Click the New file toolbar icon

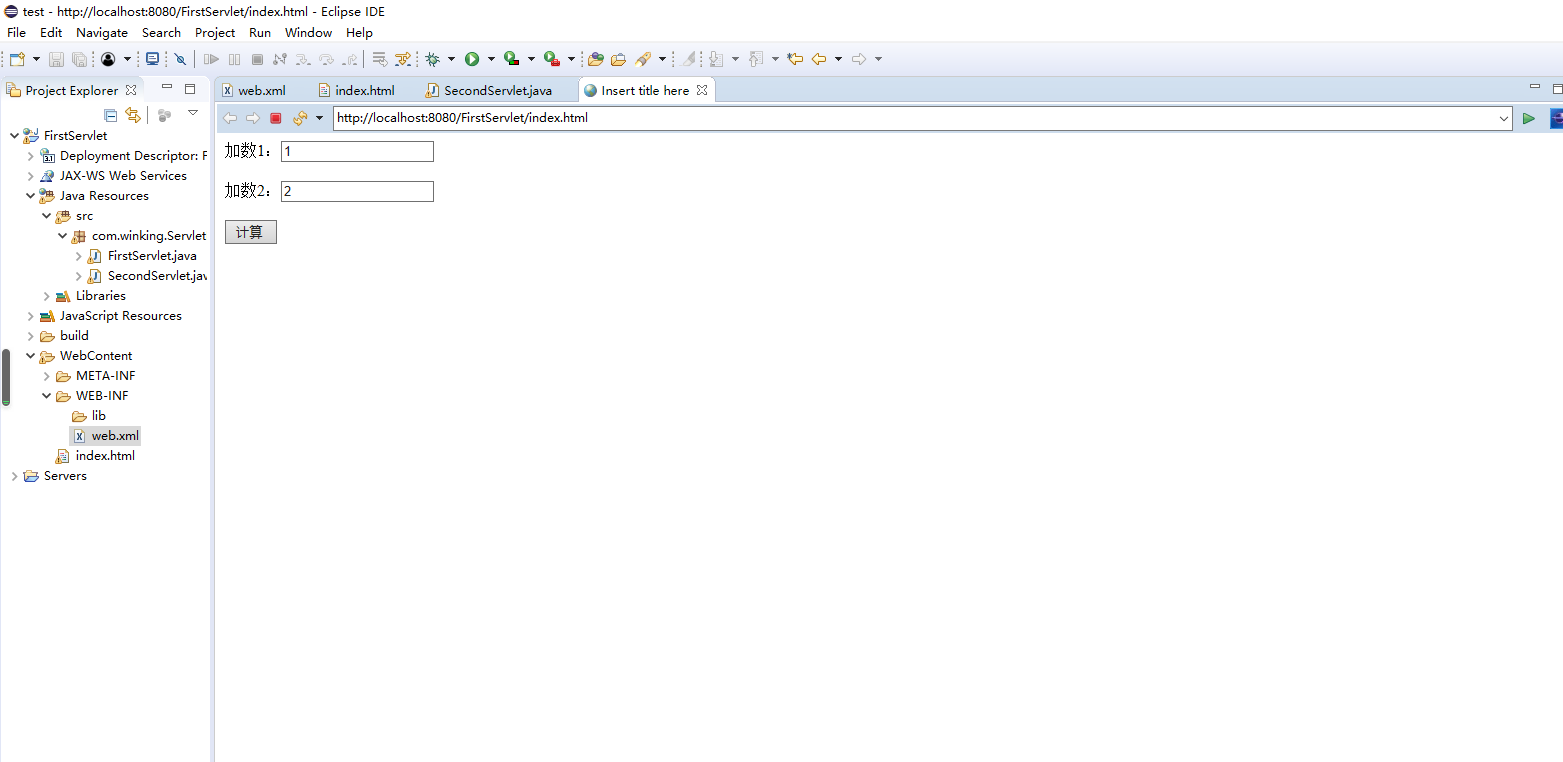pos(17,59)
